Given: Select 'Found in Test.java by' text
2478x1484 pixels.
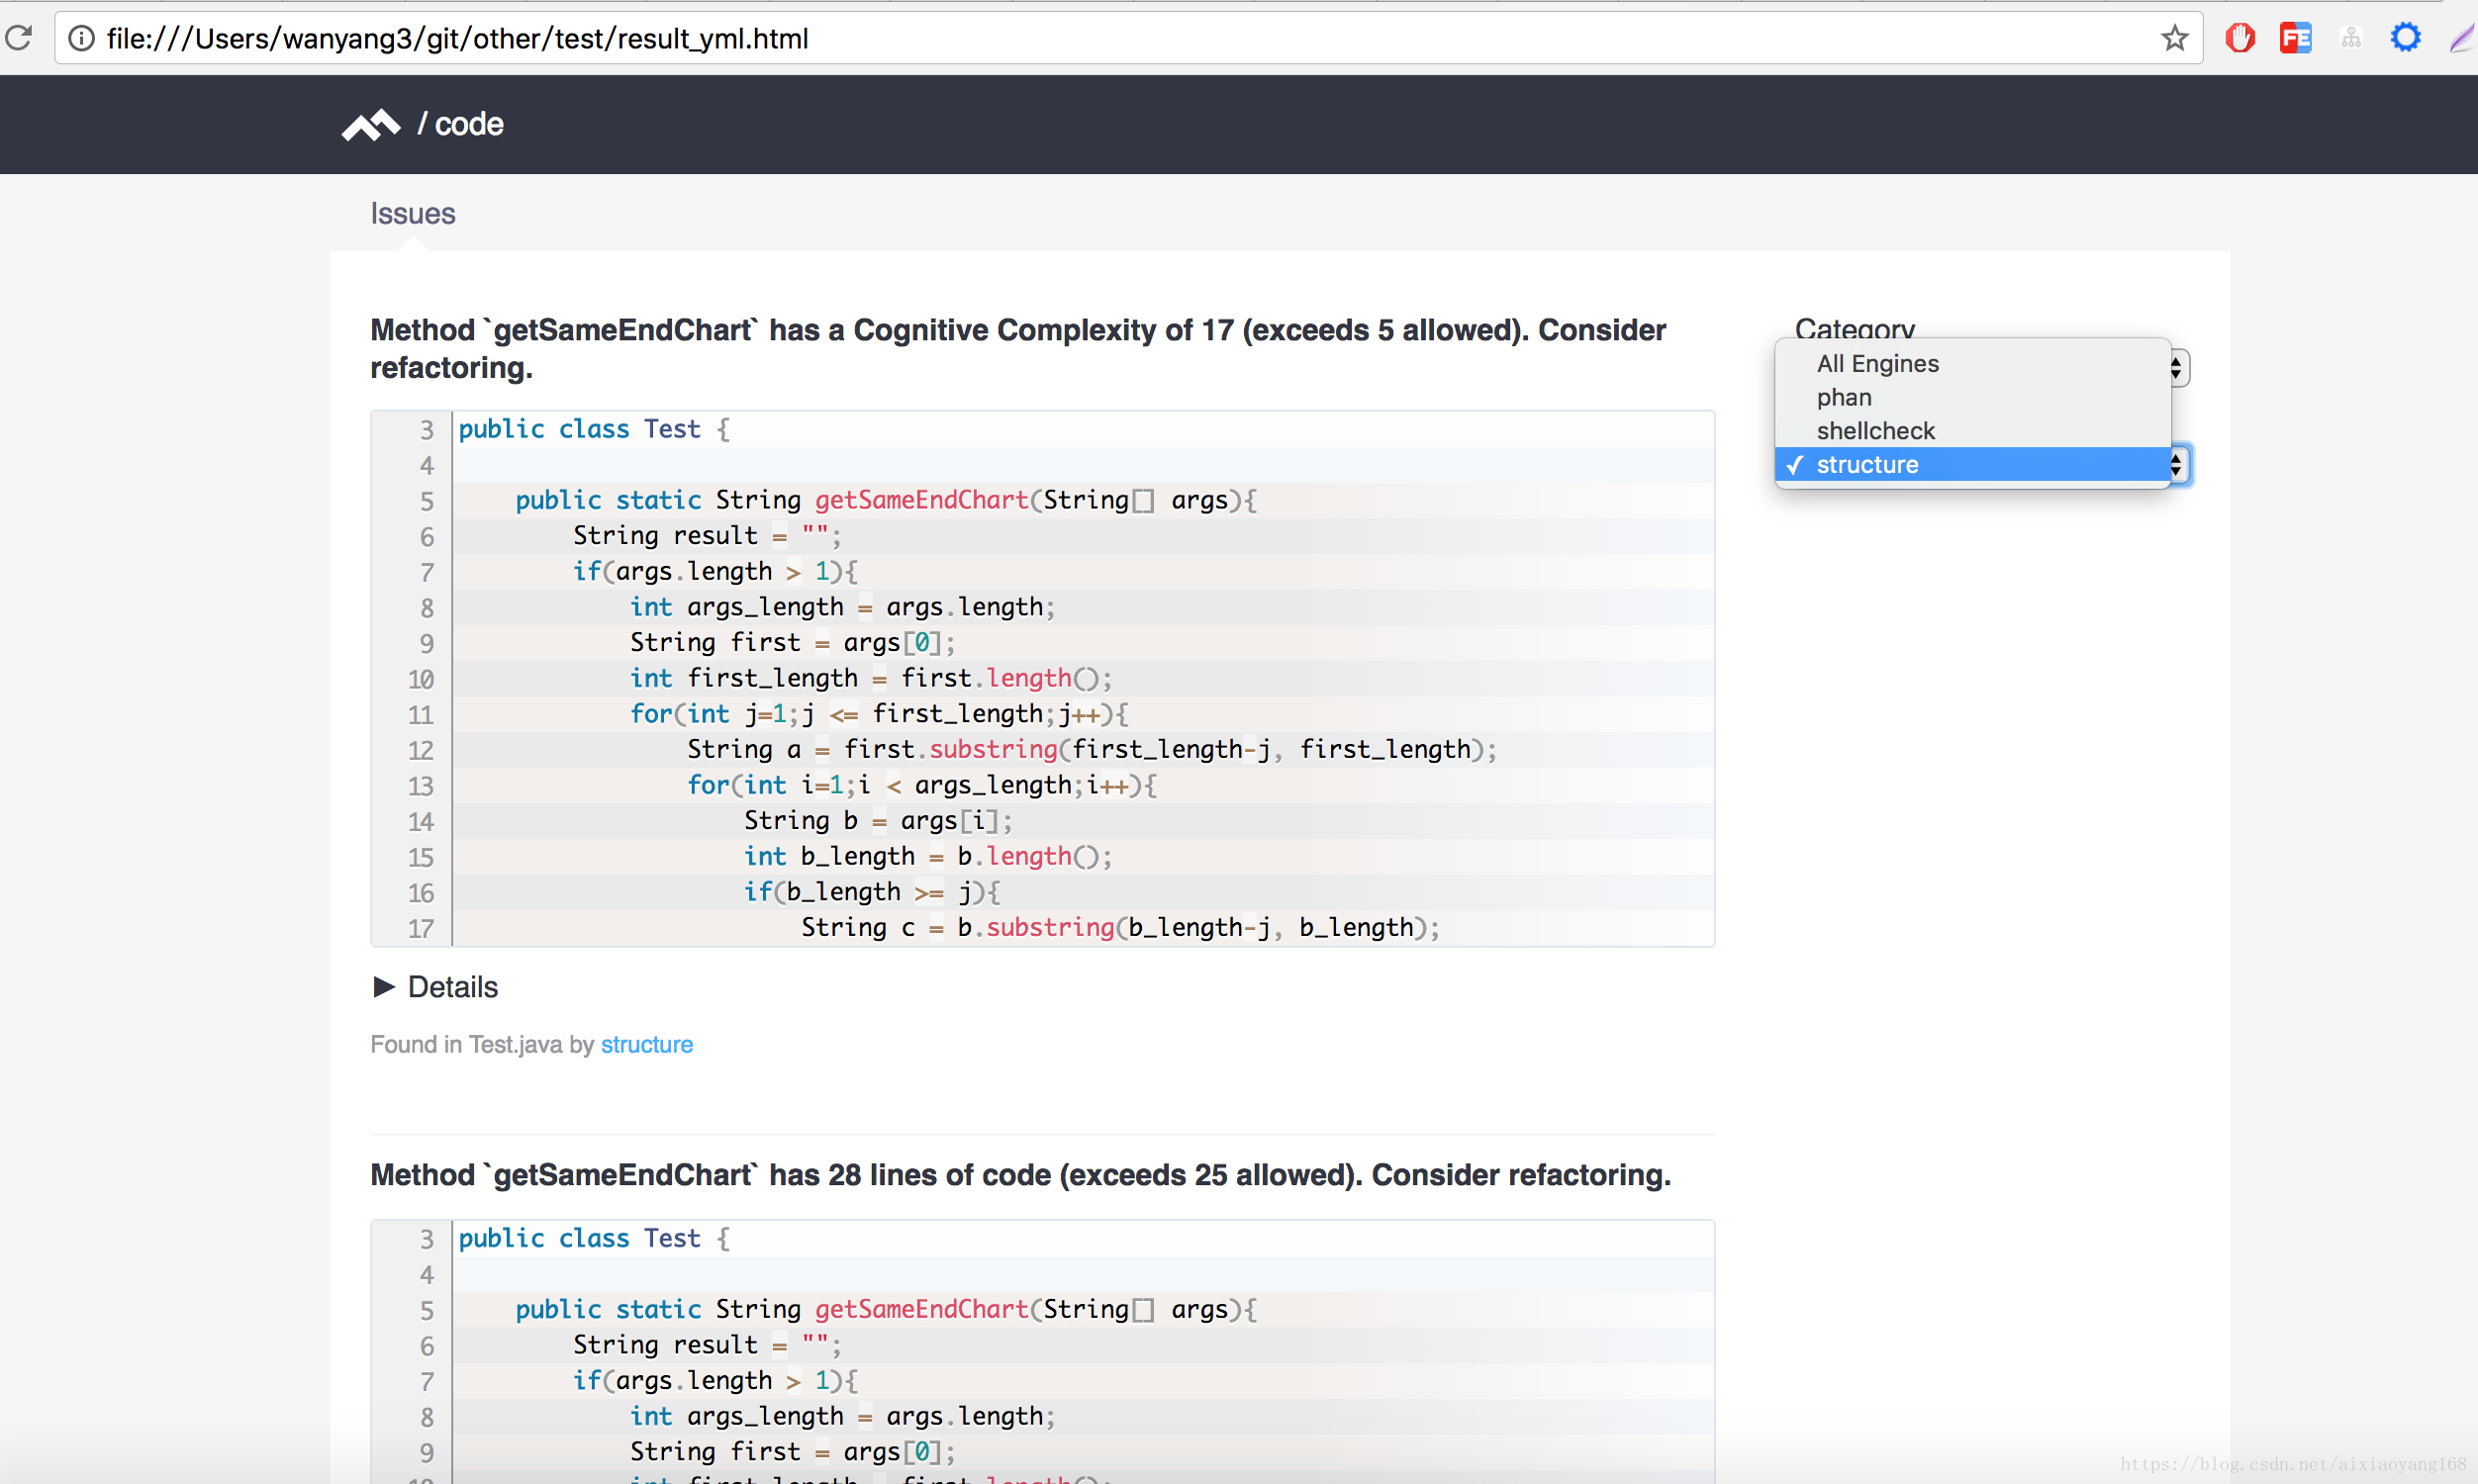Looking at the screenshot, I should (x=482, y=1044).
